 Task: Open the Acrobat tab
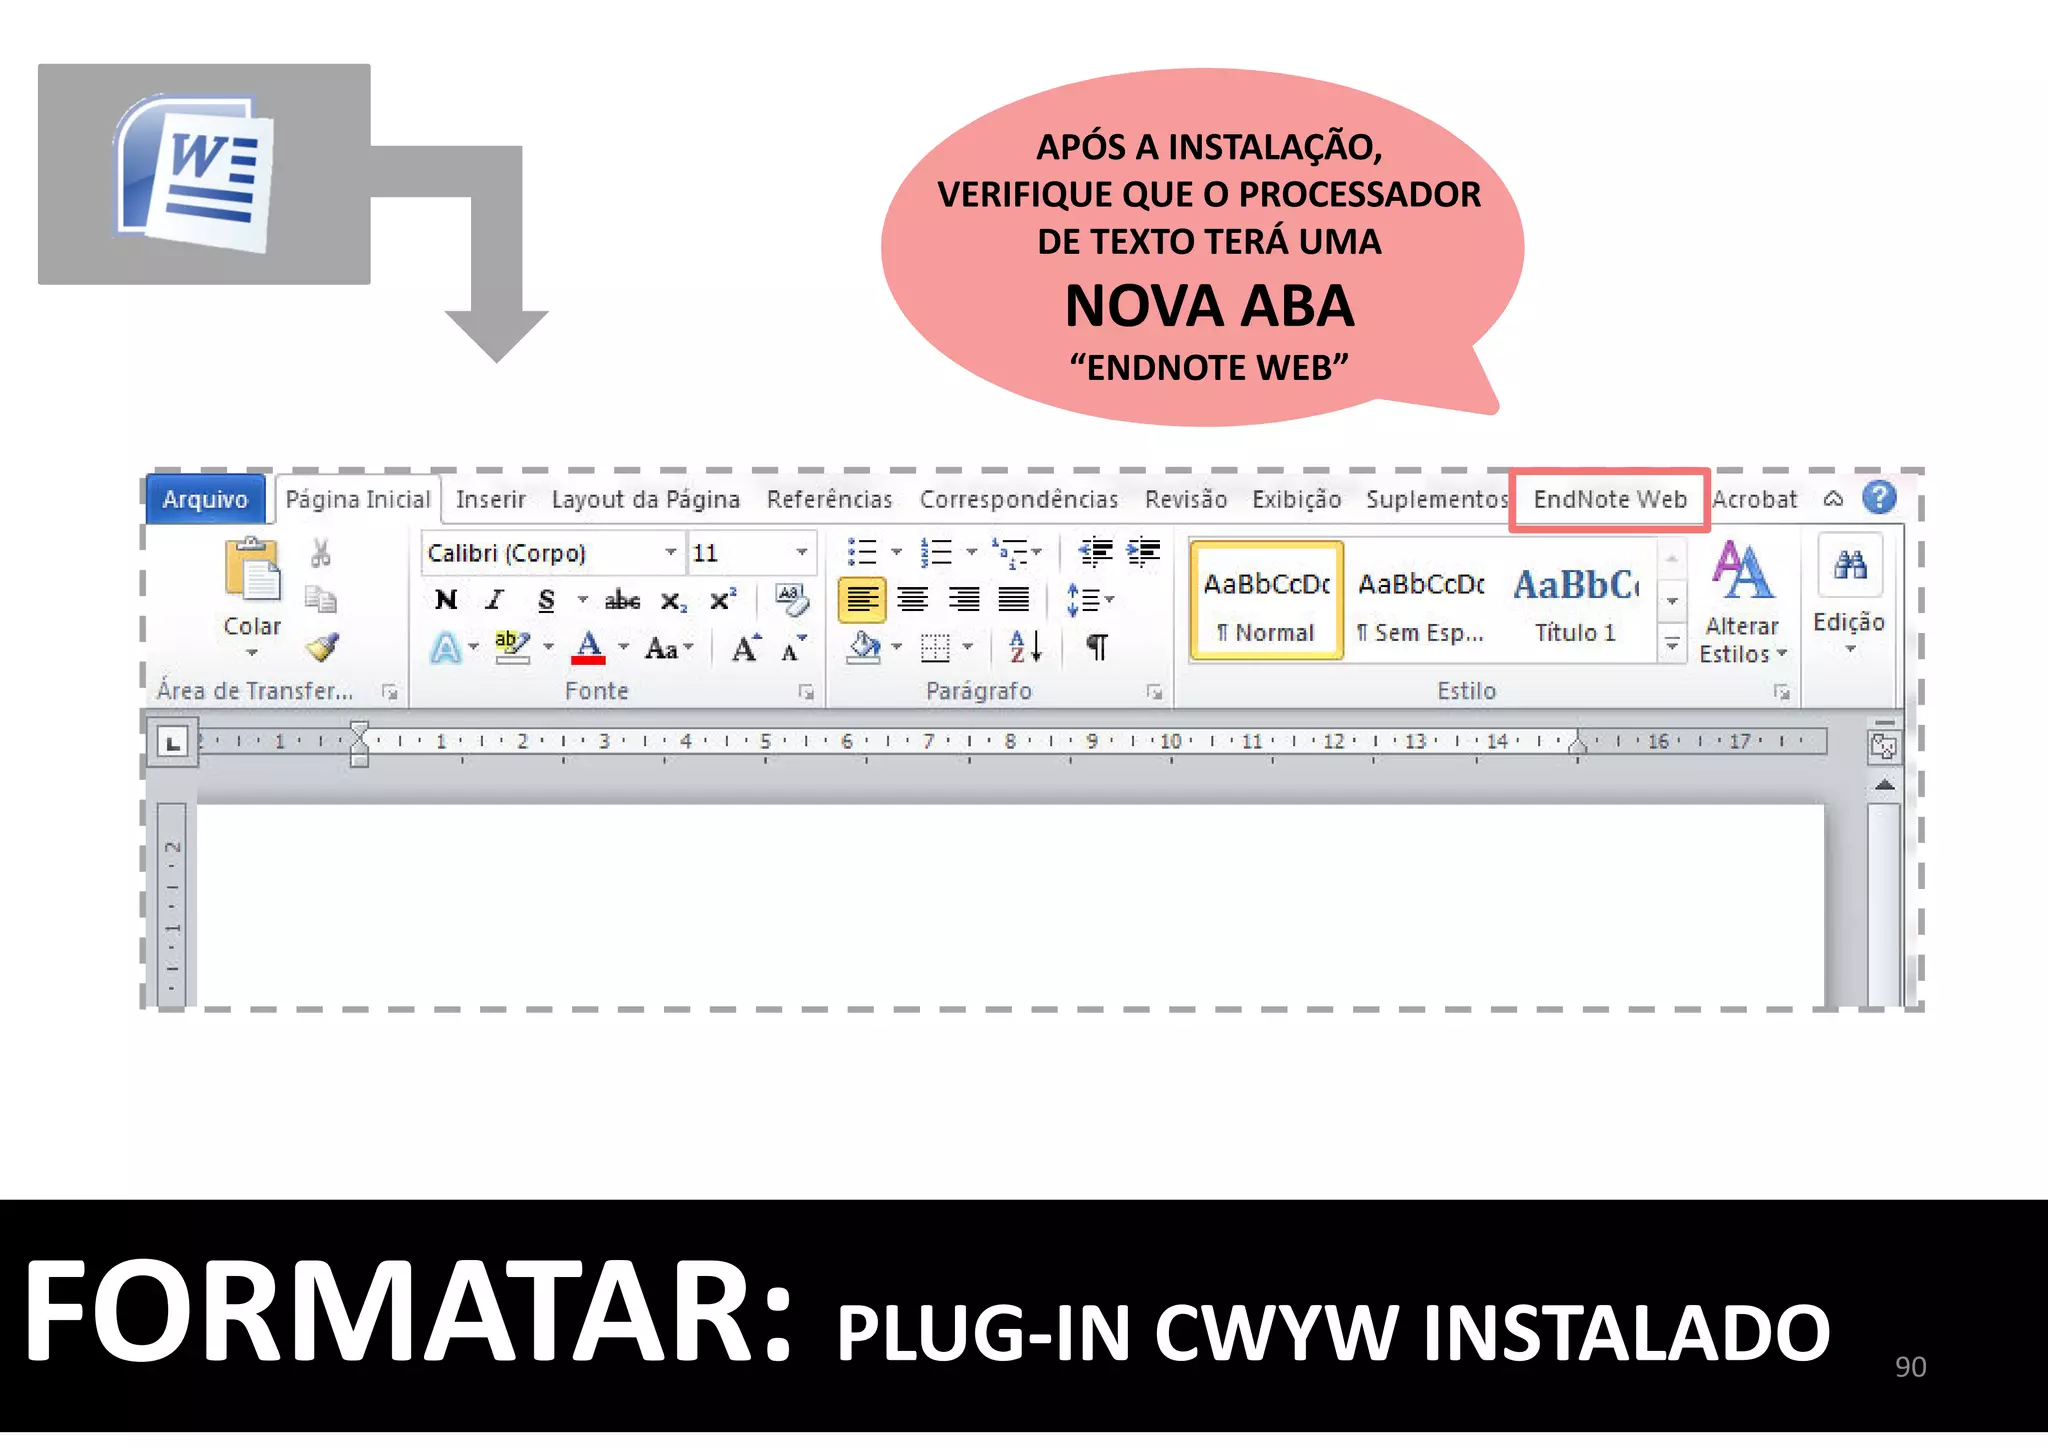point(1755,499)
